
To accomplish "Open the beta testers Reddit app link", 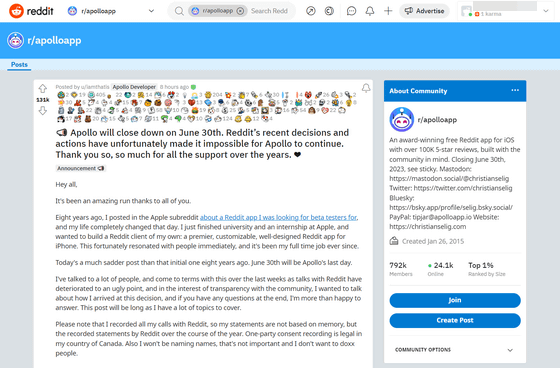I will [x=278, y=217].
